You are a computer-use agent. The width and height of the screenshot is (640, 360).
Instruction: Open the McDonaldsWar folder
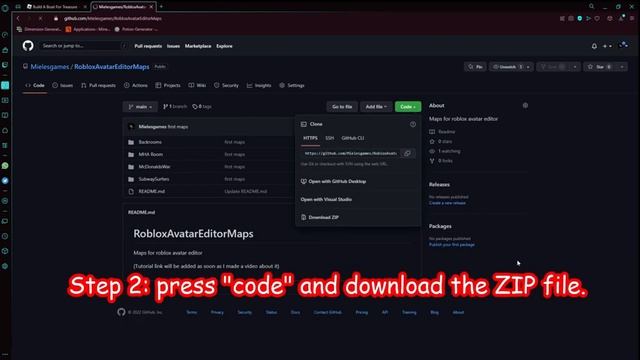(154, 167)
